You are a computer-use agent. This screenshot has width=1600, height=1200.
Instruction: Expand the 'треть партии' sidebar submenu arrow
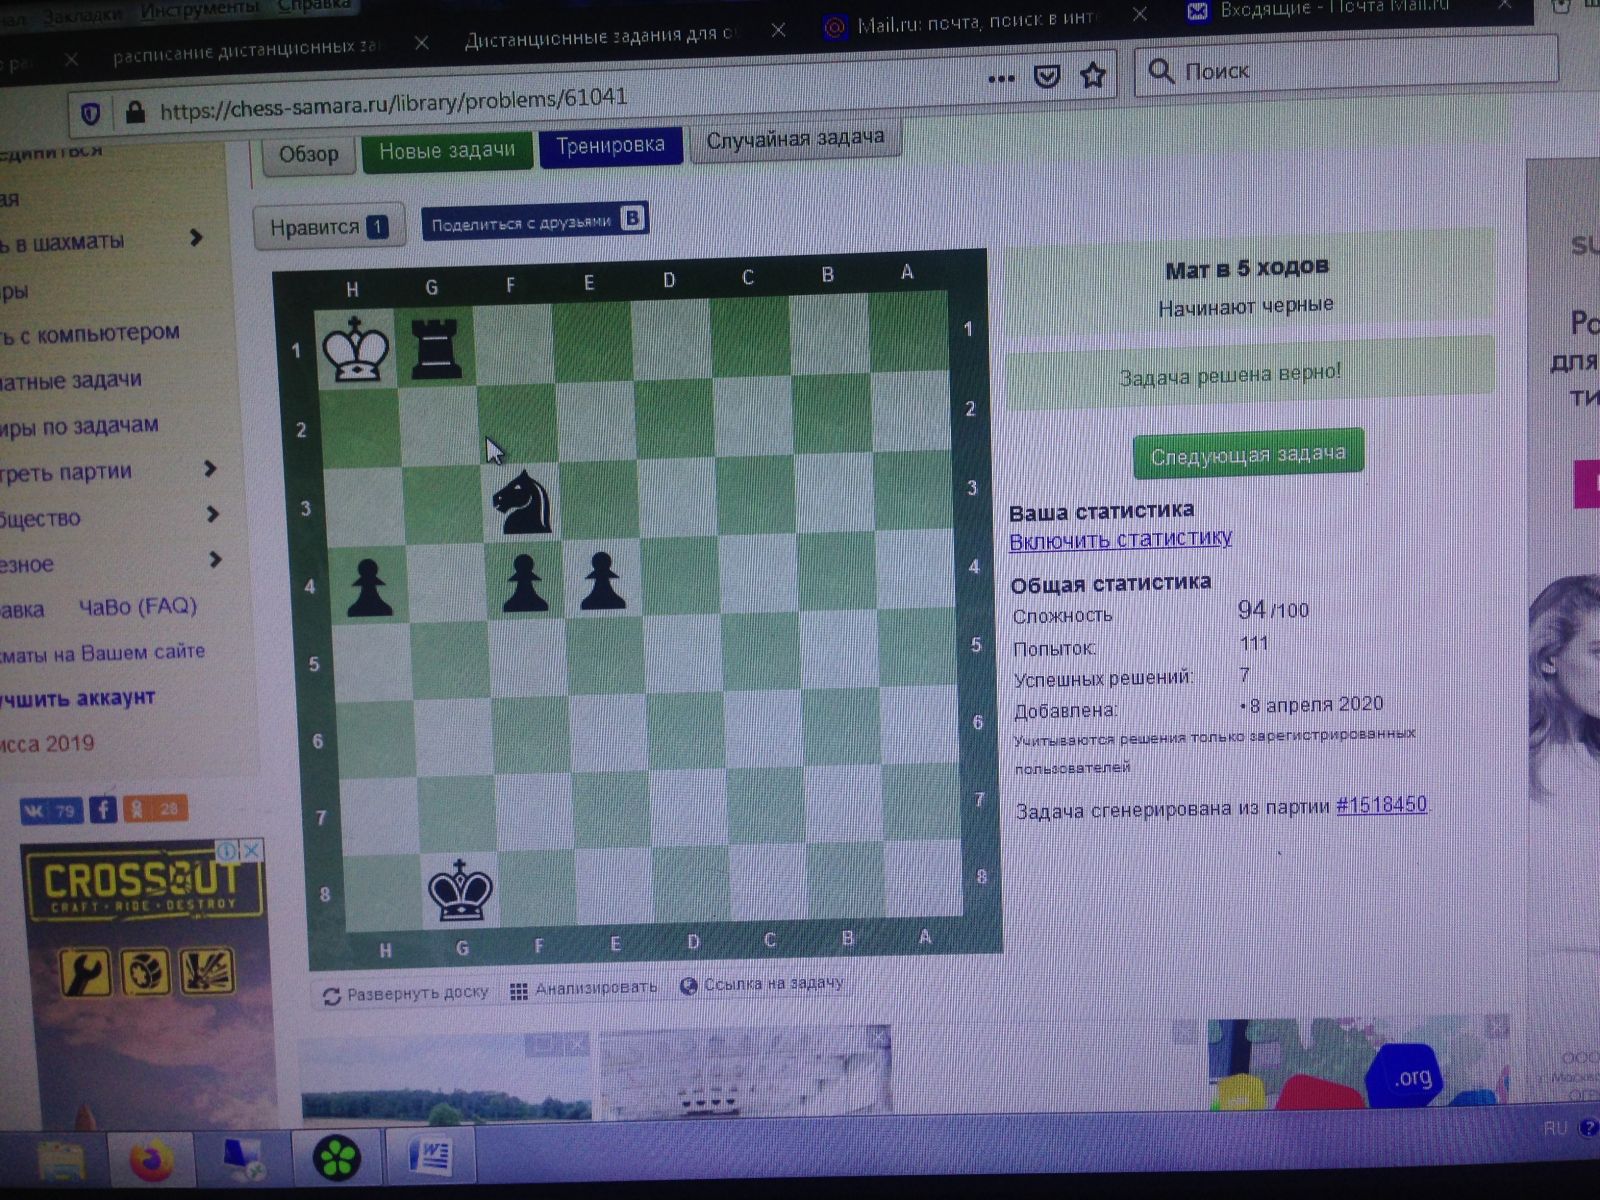[x=210, y=468]
